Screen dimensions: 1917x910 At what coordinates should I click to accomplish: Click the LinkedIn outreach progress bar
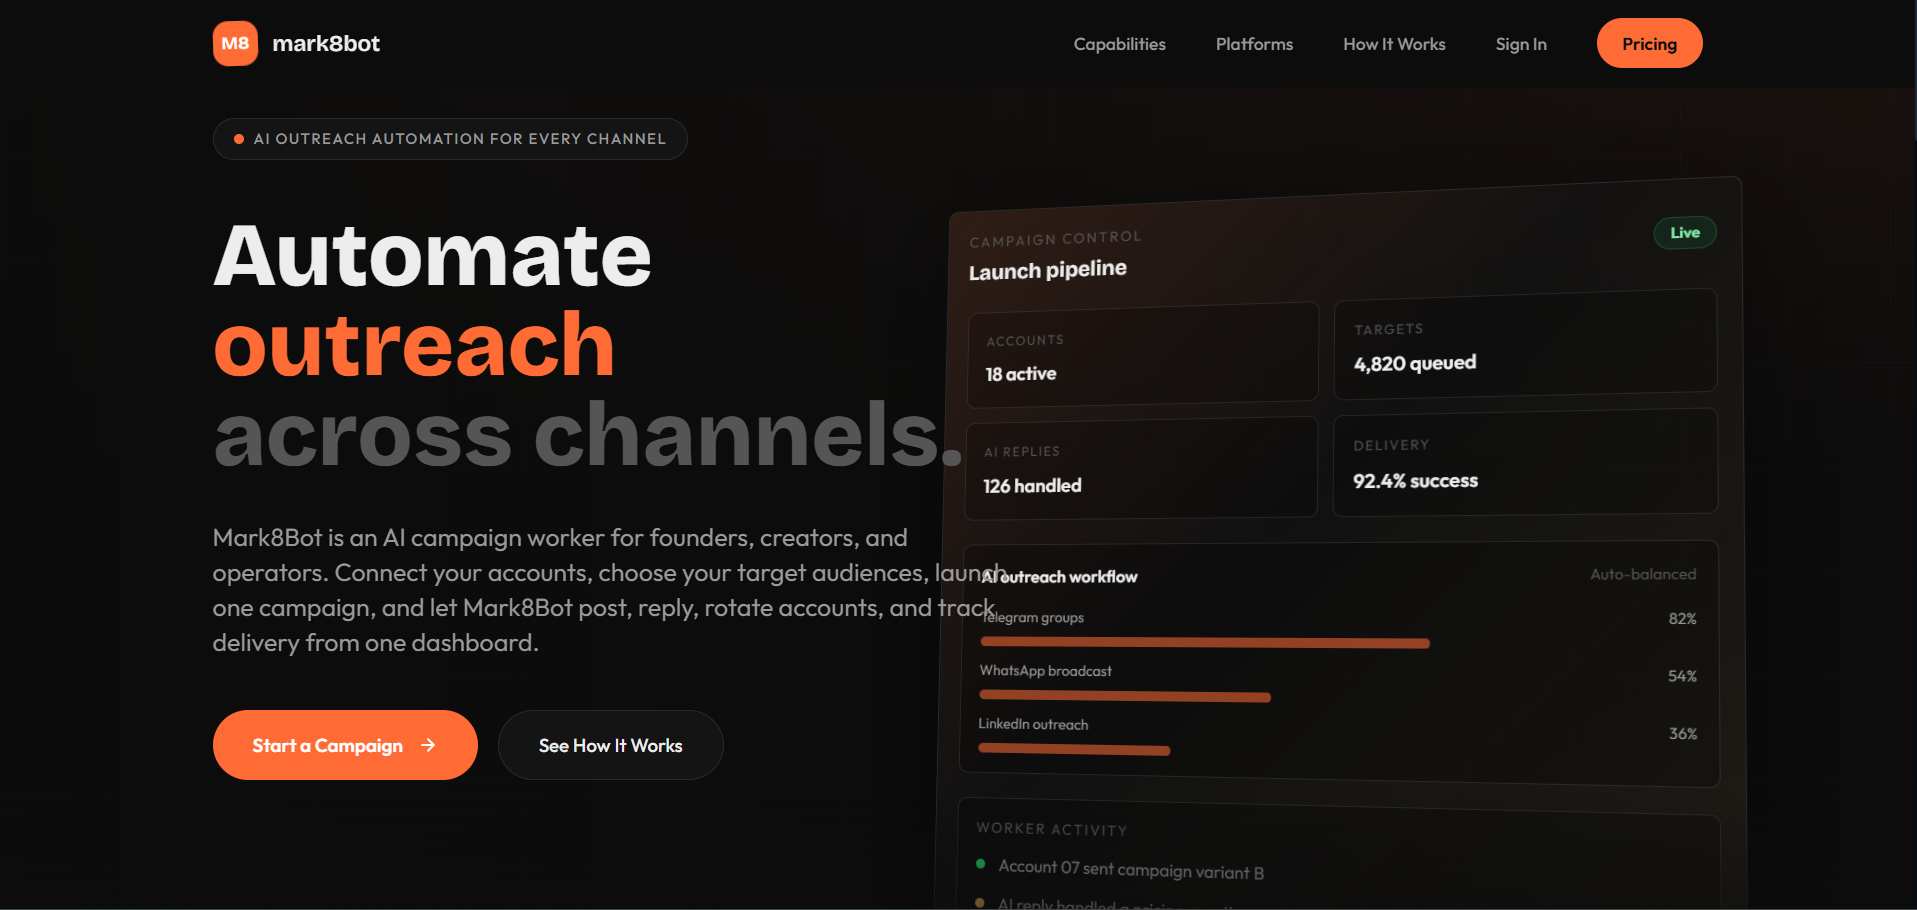[1074, 749]
